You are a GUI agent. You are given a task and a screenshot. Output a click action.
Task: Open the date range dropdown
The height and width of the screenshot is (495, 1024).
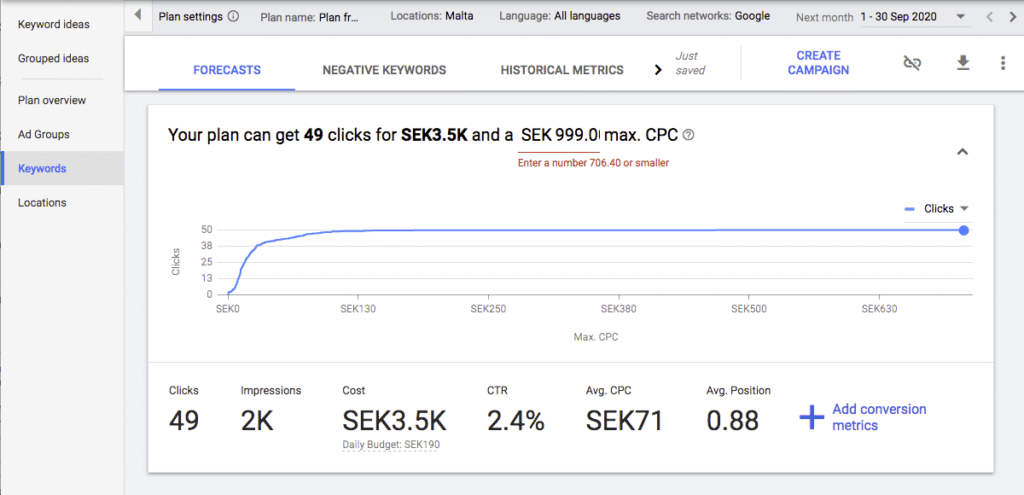pyautogui.click(x=961, y=17)
